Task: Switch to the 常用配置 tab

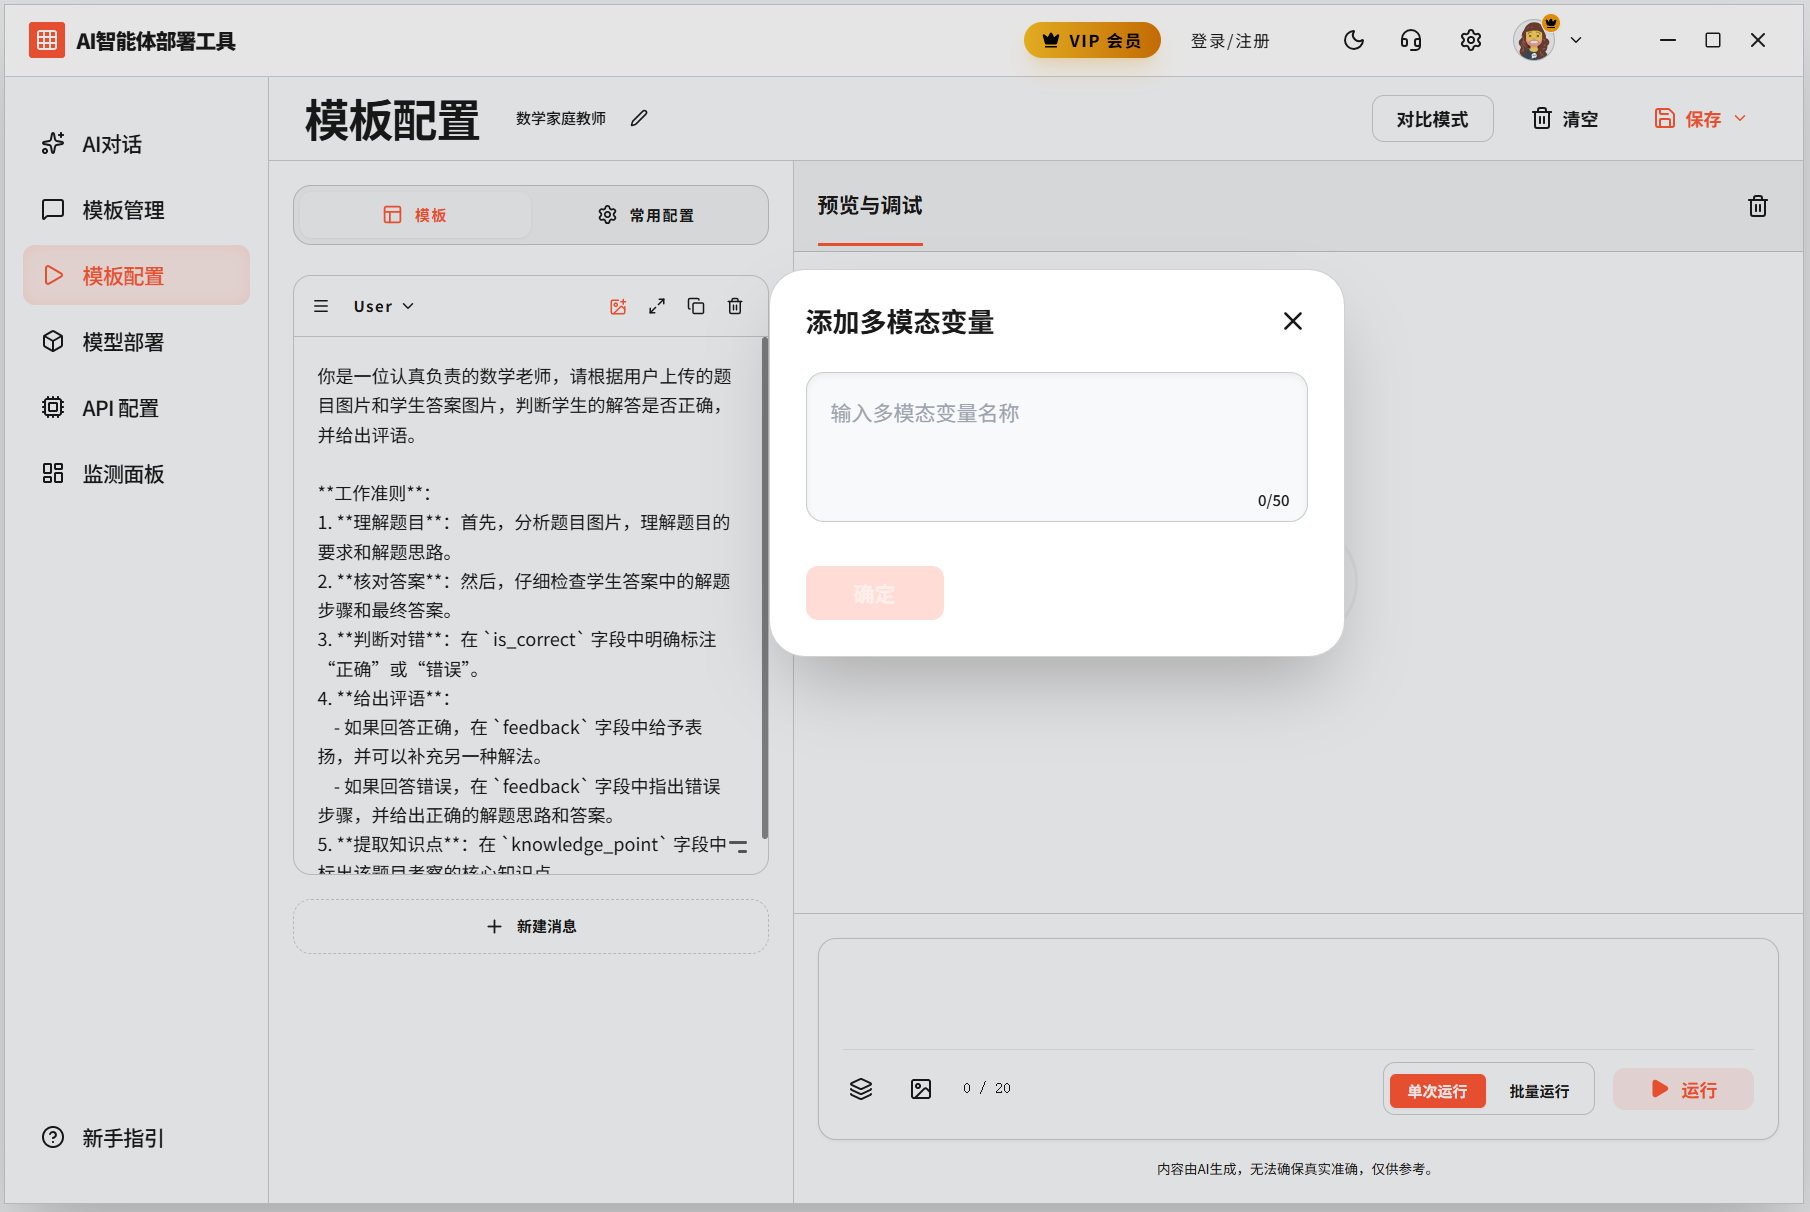Action: point(647,215)
